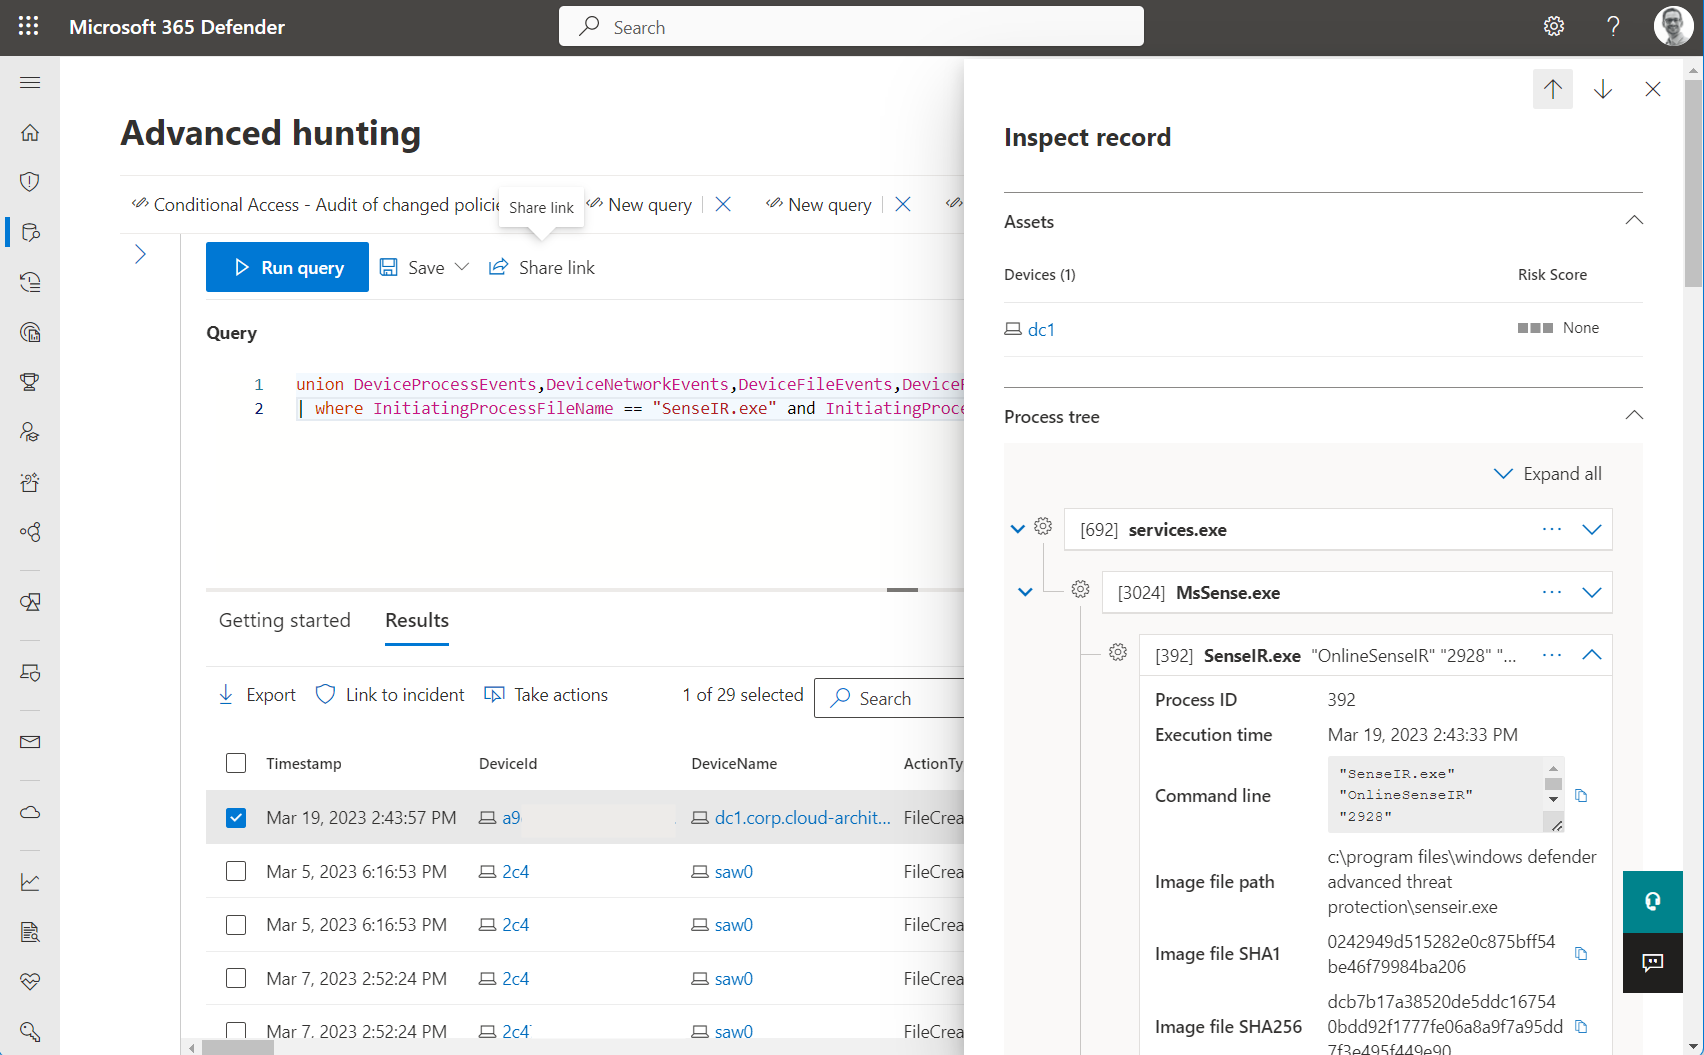Viewport: 1704px width, 1055px height.
Task: Toggle the hamburger navigation menu
Action: pos(30,82)
